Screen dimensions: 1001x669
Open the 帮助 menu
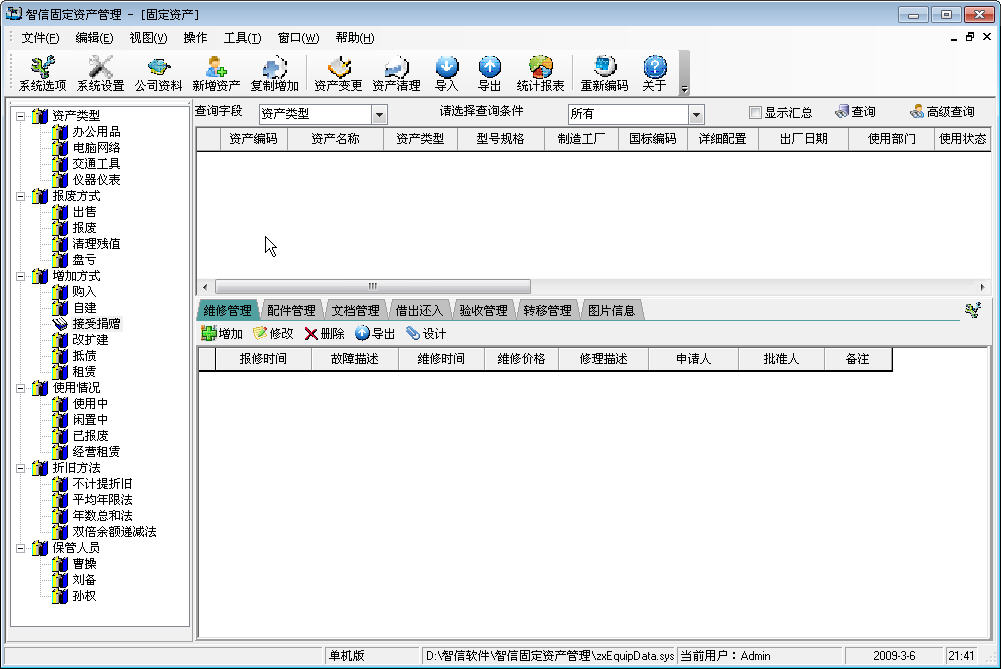coord(354,38)
